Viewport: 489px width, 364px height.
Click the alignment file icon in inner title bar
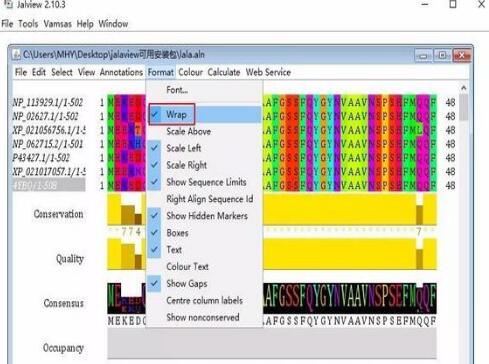pos(16,55)
